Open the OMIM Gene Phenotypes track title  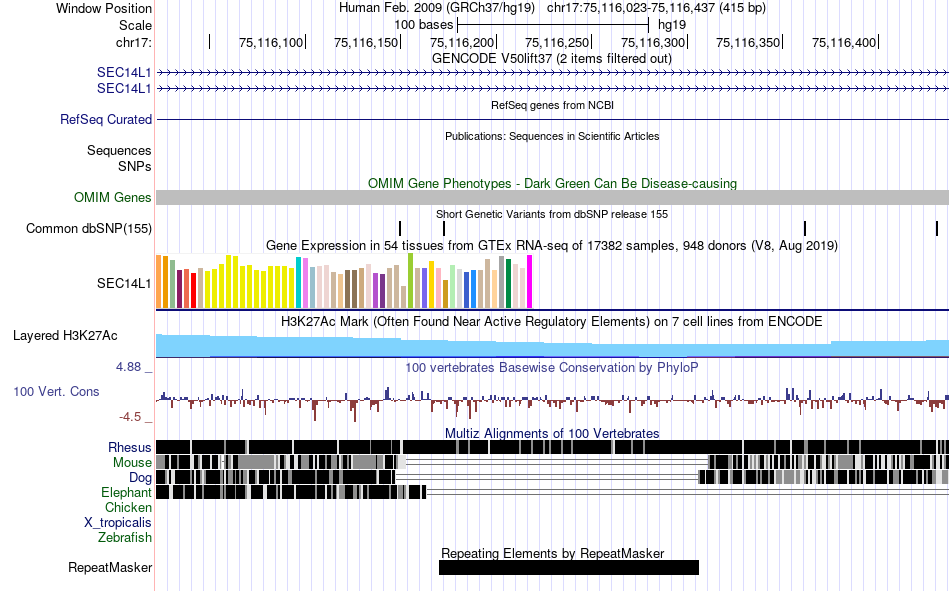click(552, 184)
